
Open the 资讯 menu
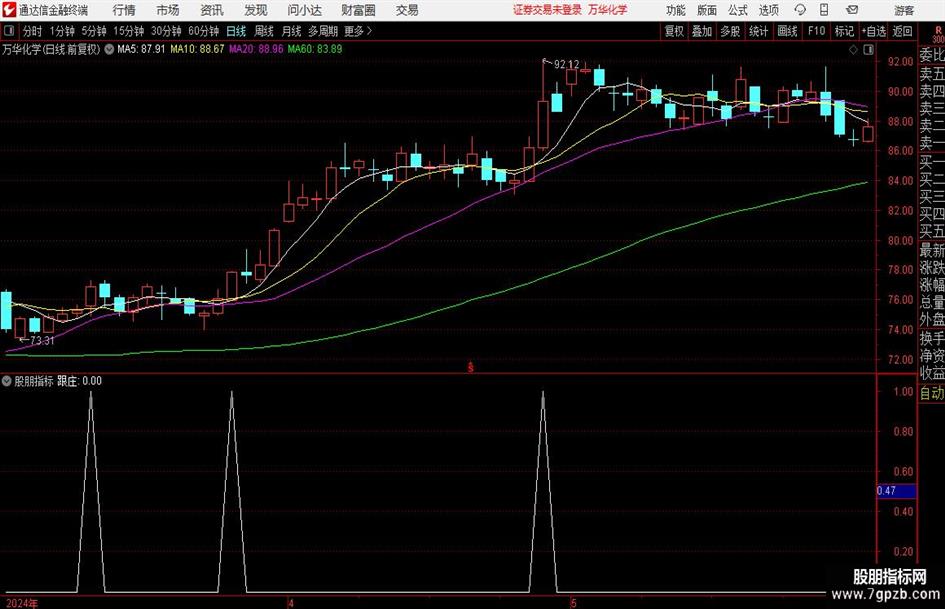(212, 10)
